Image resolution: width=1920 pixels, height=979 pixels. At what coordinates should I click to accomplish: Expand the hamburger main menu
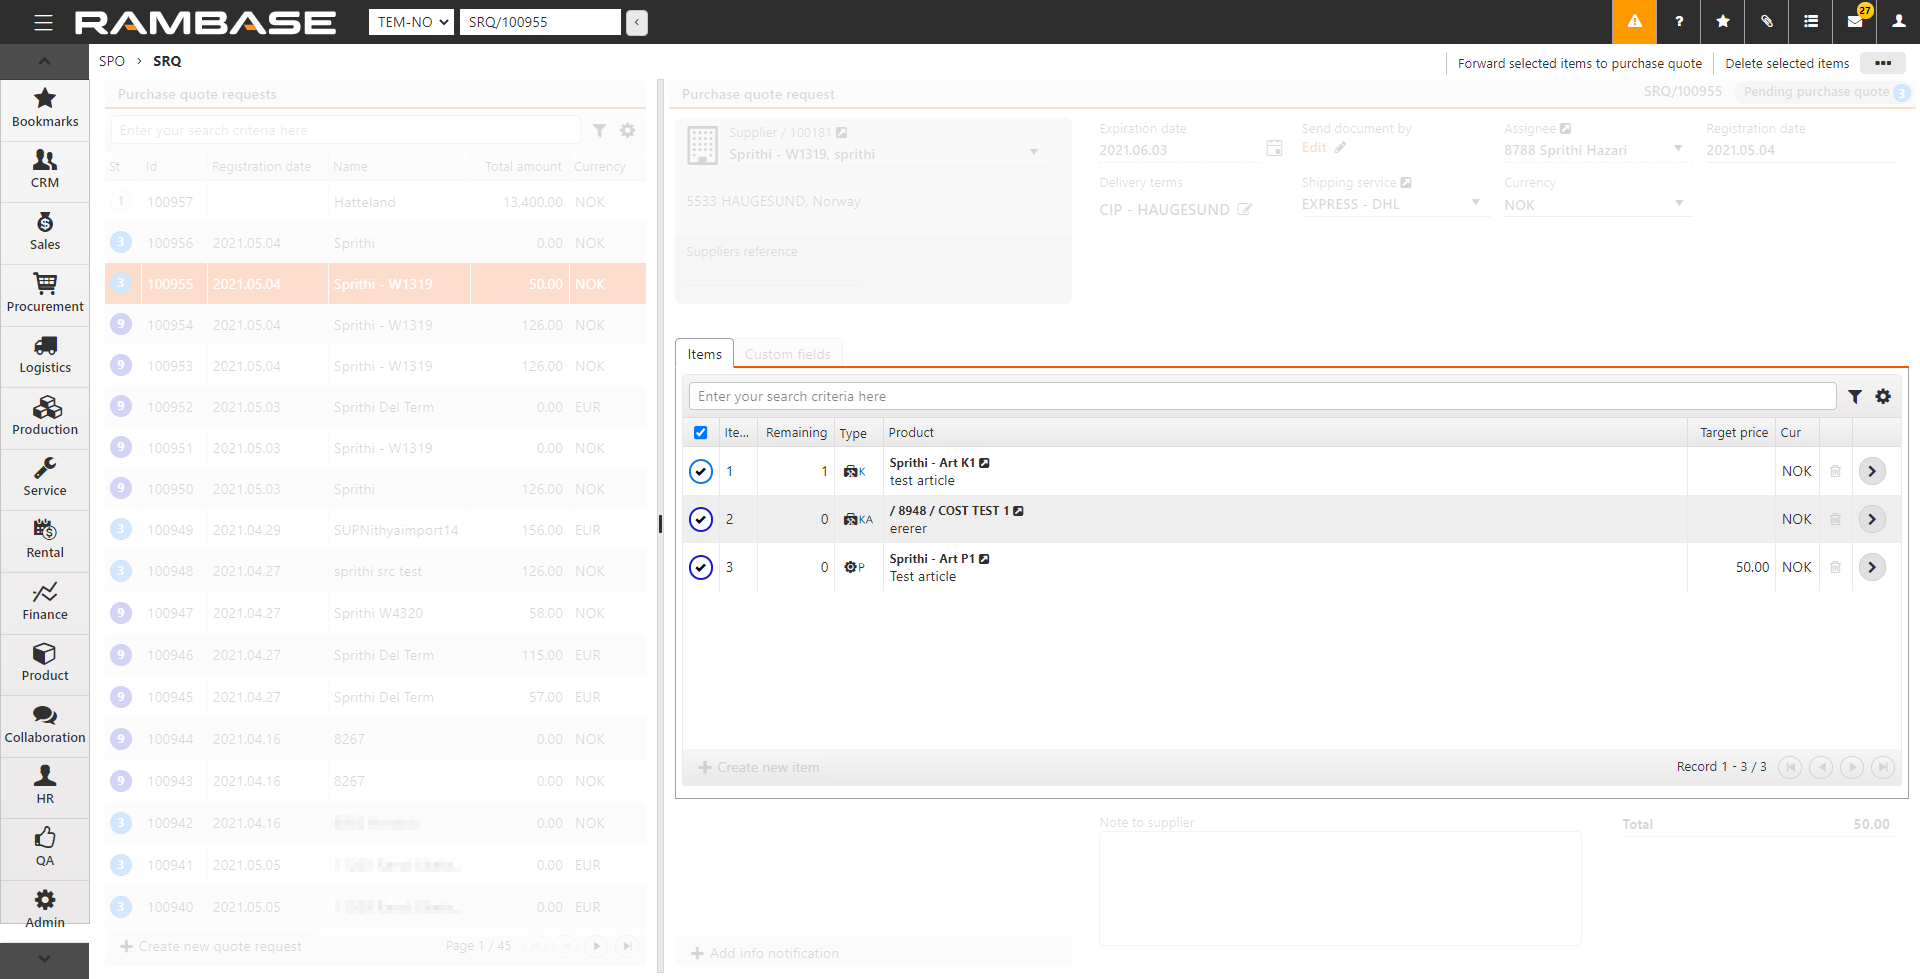point(43,22)
